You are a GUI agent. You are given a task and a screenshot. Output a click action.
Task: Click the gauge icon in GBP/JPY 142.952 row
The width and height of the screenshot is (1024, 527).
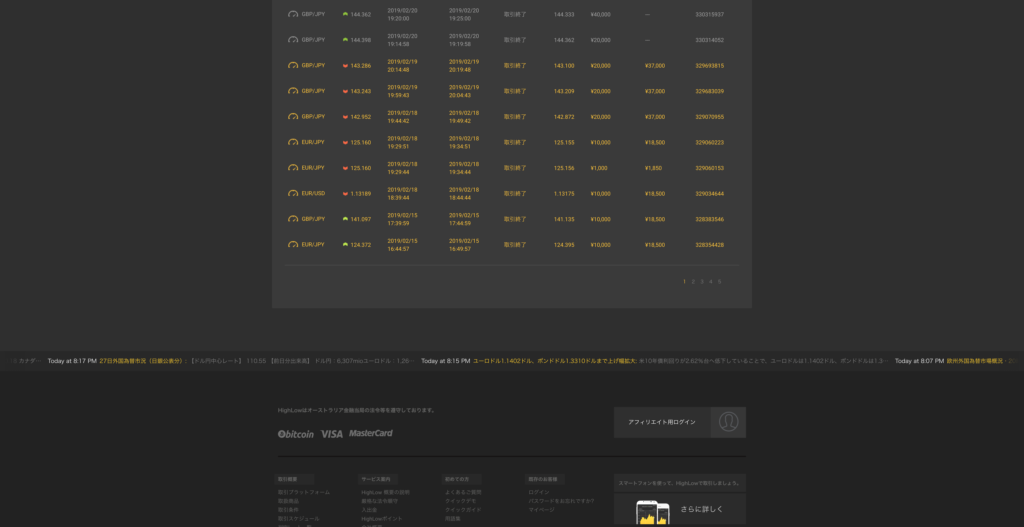(x=293, y=117)
